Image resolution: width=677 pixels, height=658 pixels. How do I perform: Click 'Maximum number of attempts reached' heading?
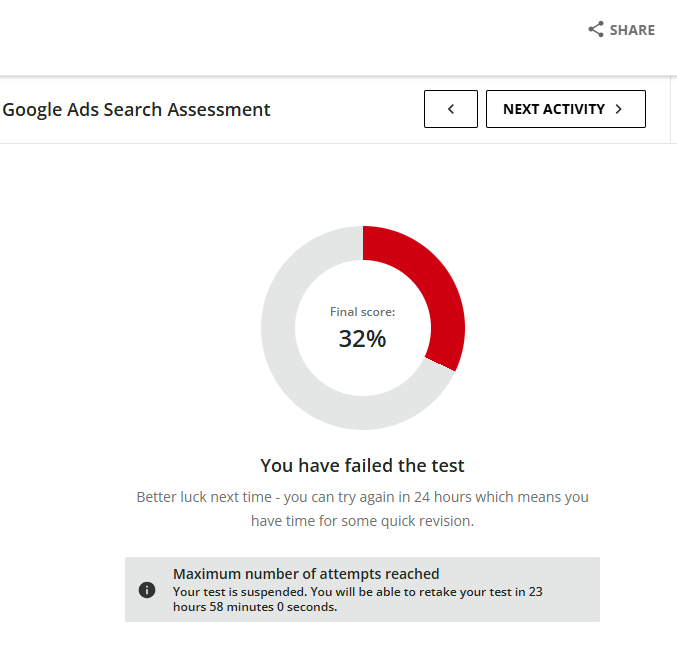[306, 574]
